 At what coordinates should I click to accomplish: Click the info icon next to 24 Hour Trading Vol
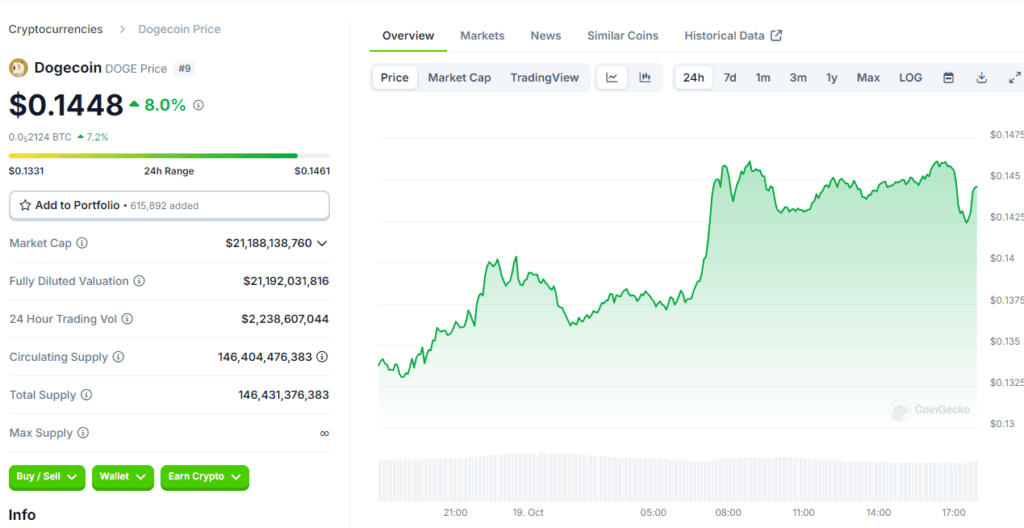[127, 319]
